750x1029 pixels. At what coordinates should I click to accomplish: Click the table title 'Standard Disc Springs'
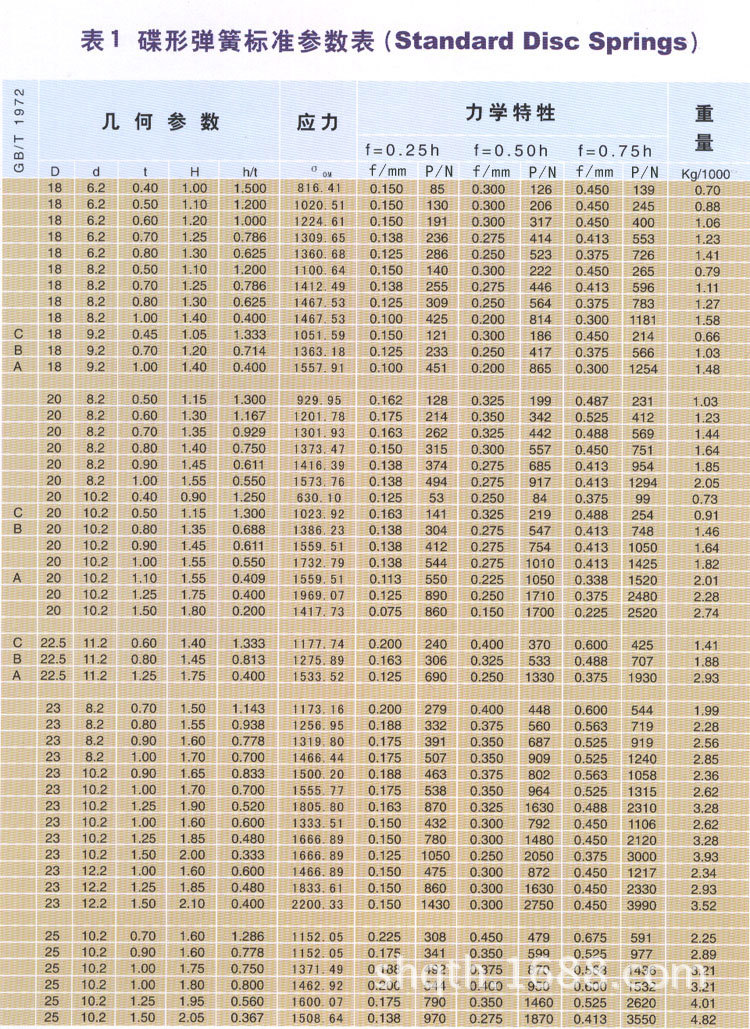542,41
